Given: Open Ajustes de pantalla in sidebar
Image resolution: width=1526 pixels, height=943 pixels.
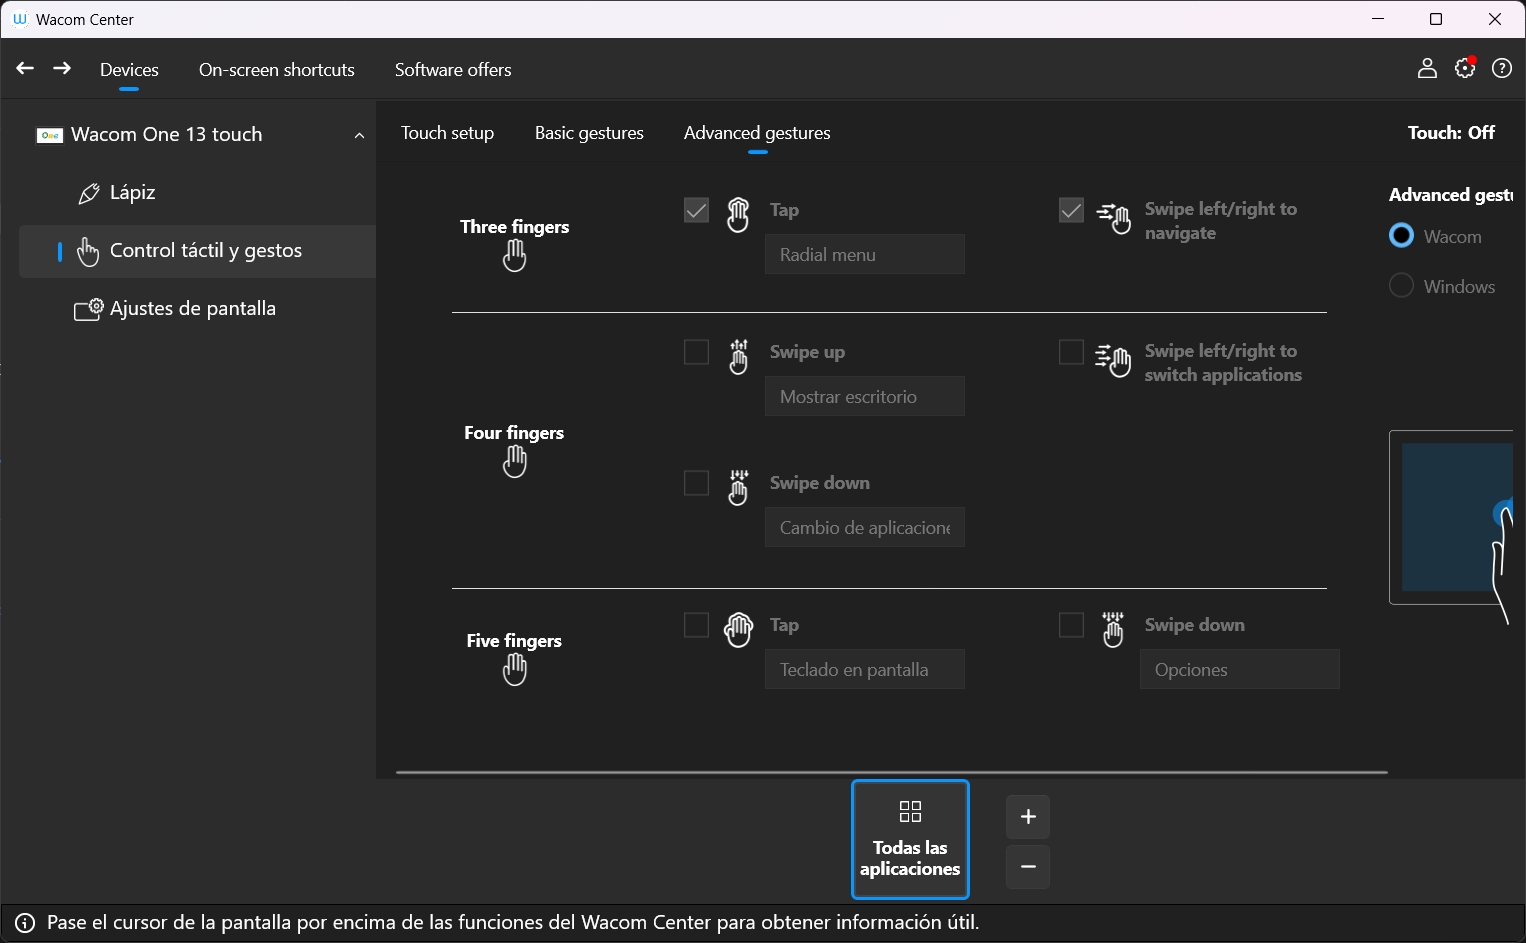Looking at the screenshot, I should [193, 309].
